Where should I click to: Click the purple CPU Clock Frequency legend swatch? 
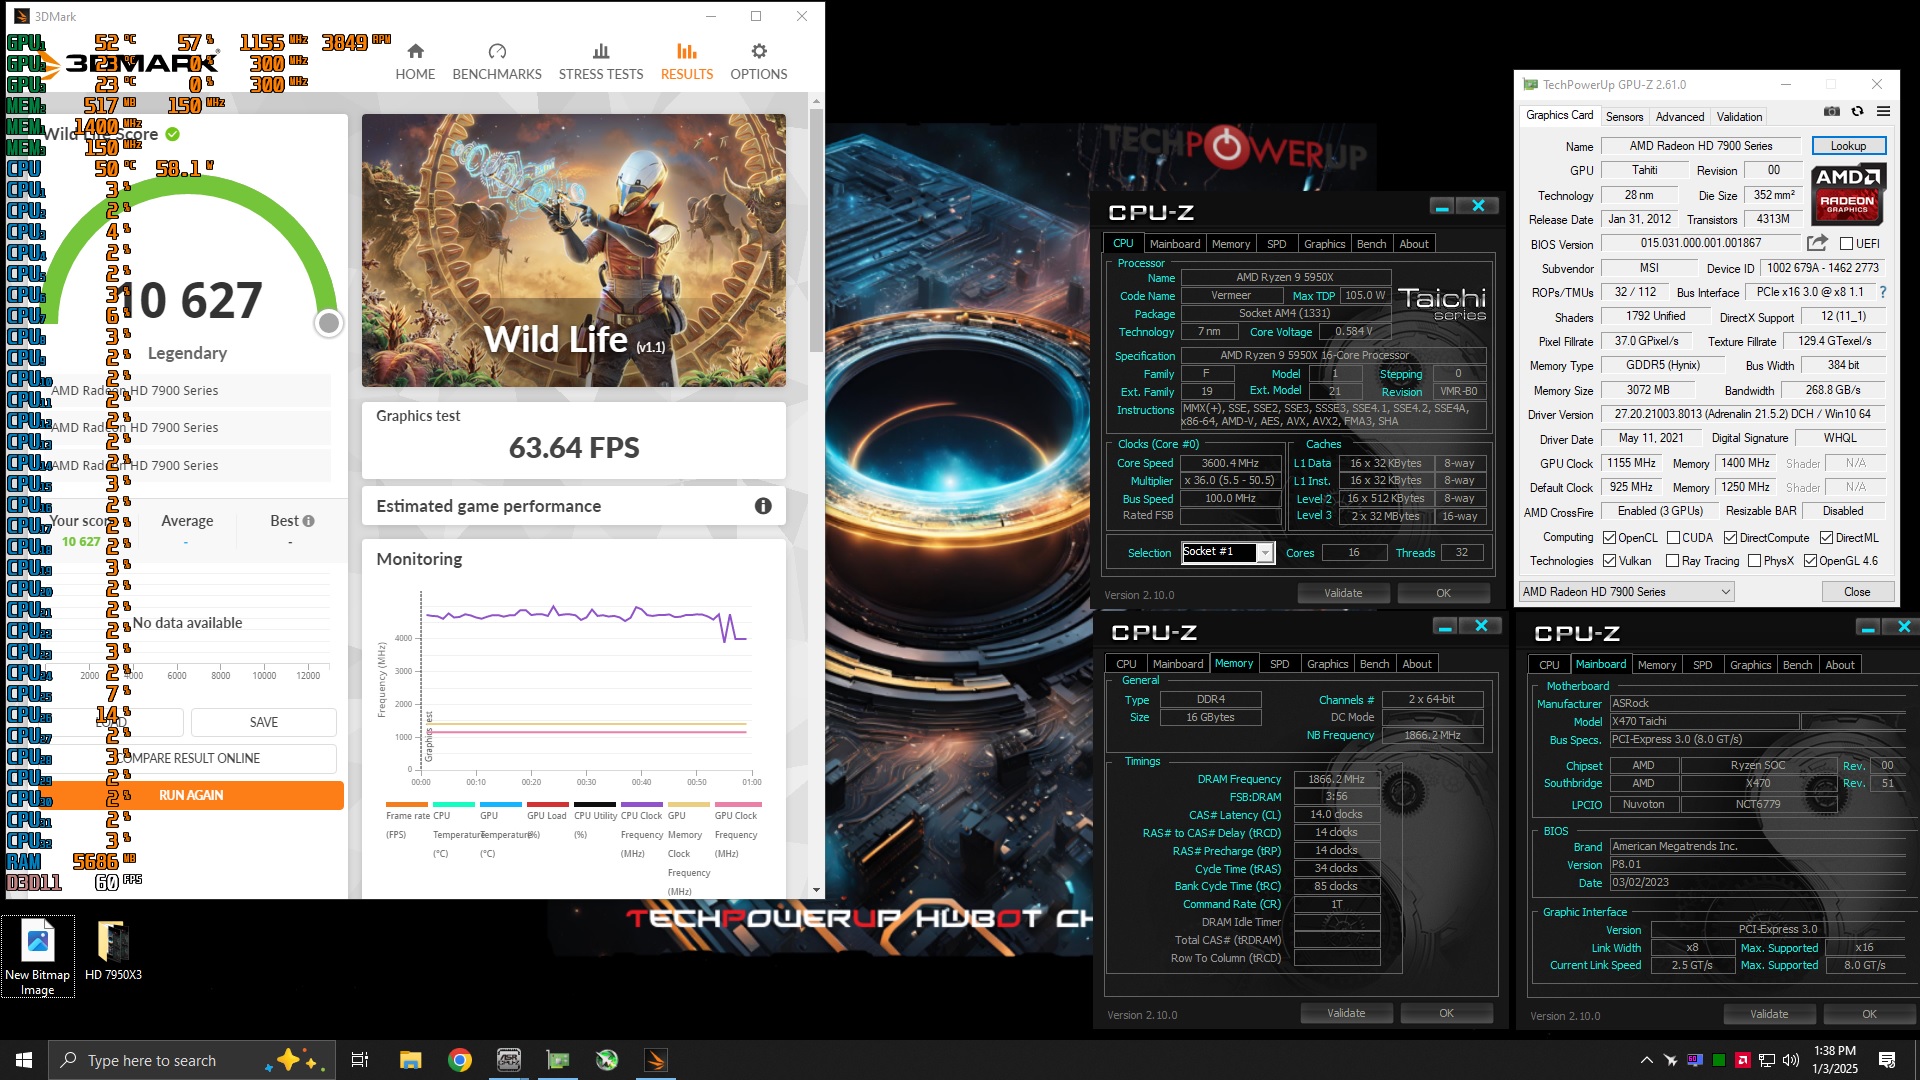(x=642, y=804)
